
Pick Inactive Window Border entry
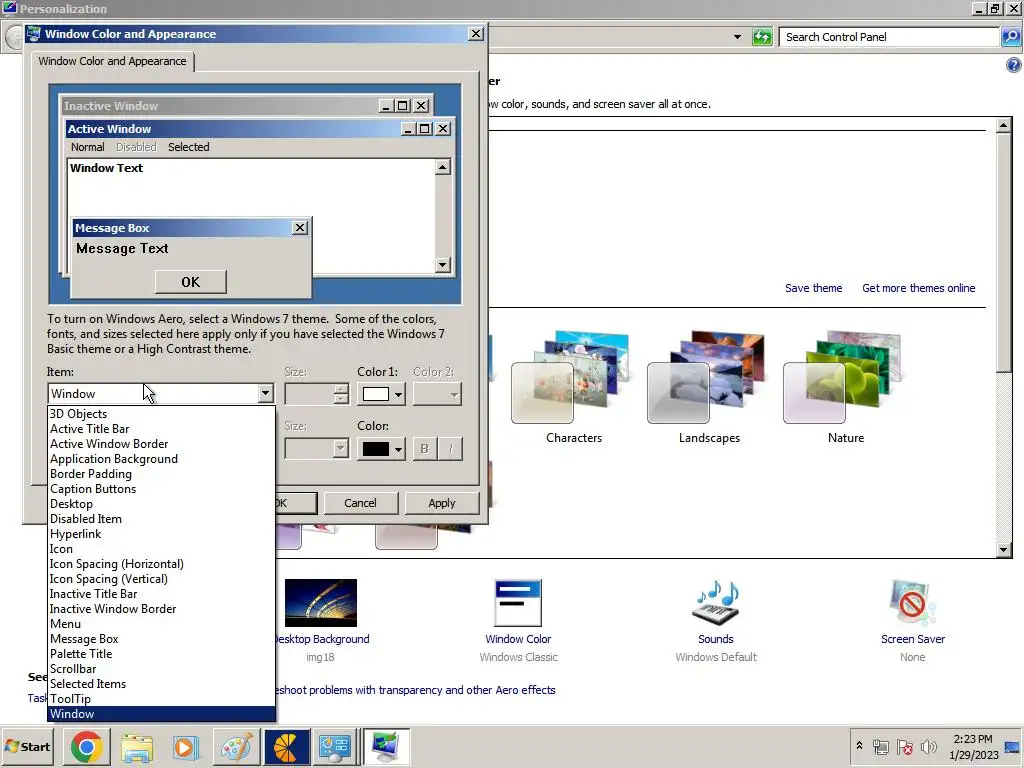coord(161,609)
